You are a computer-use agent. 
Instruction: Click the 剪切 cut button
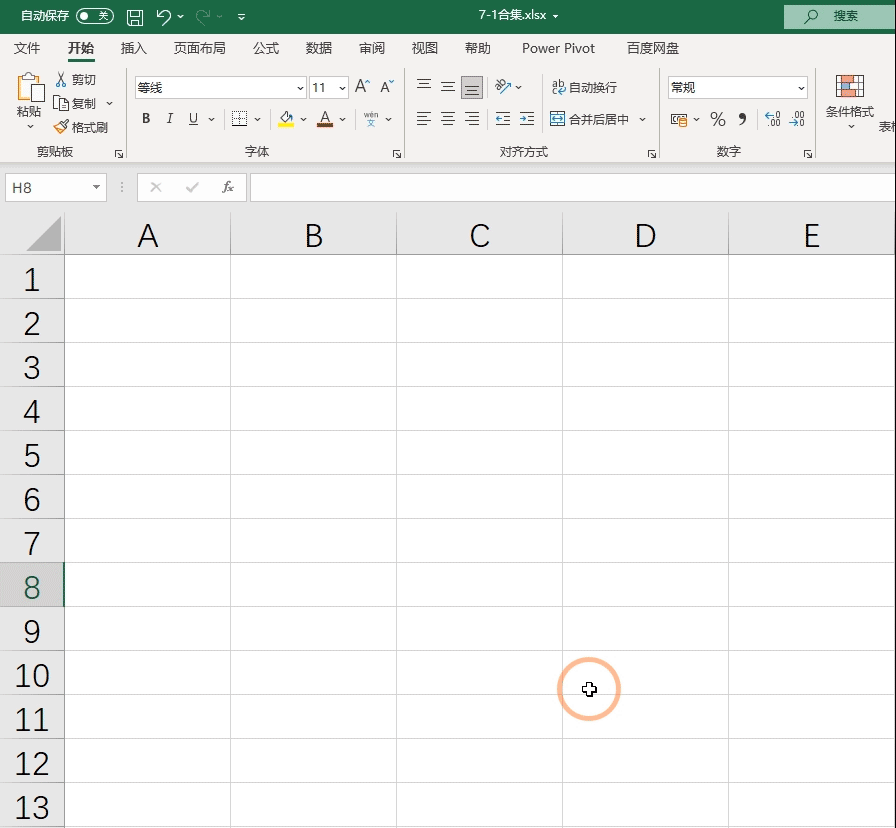click(x=76, y=79)
